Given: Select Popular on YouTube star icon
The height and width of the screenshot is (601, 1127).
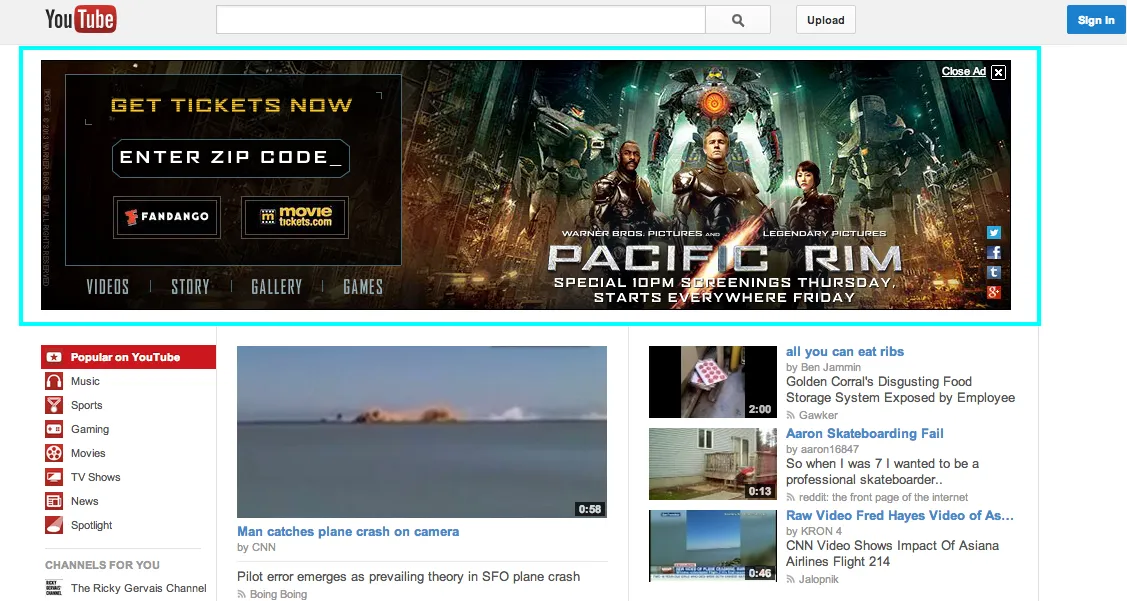Looking at the screenshot, I should (54, 357).
